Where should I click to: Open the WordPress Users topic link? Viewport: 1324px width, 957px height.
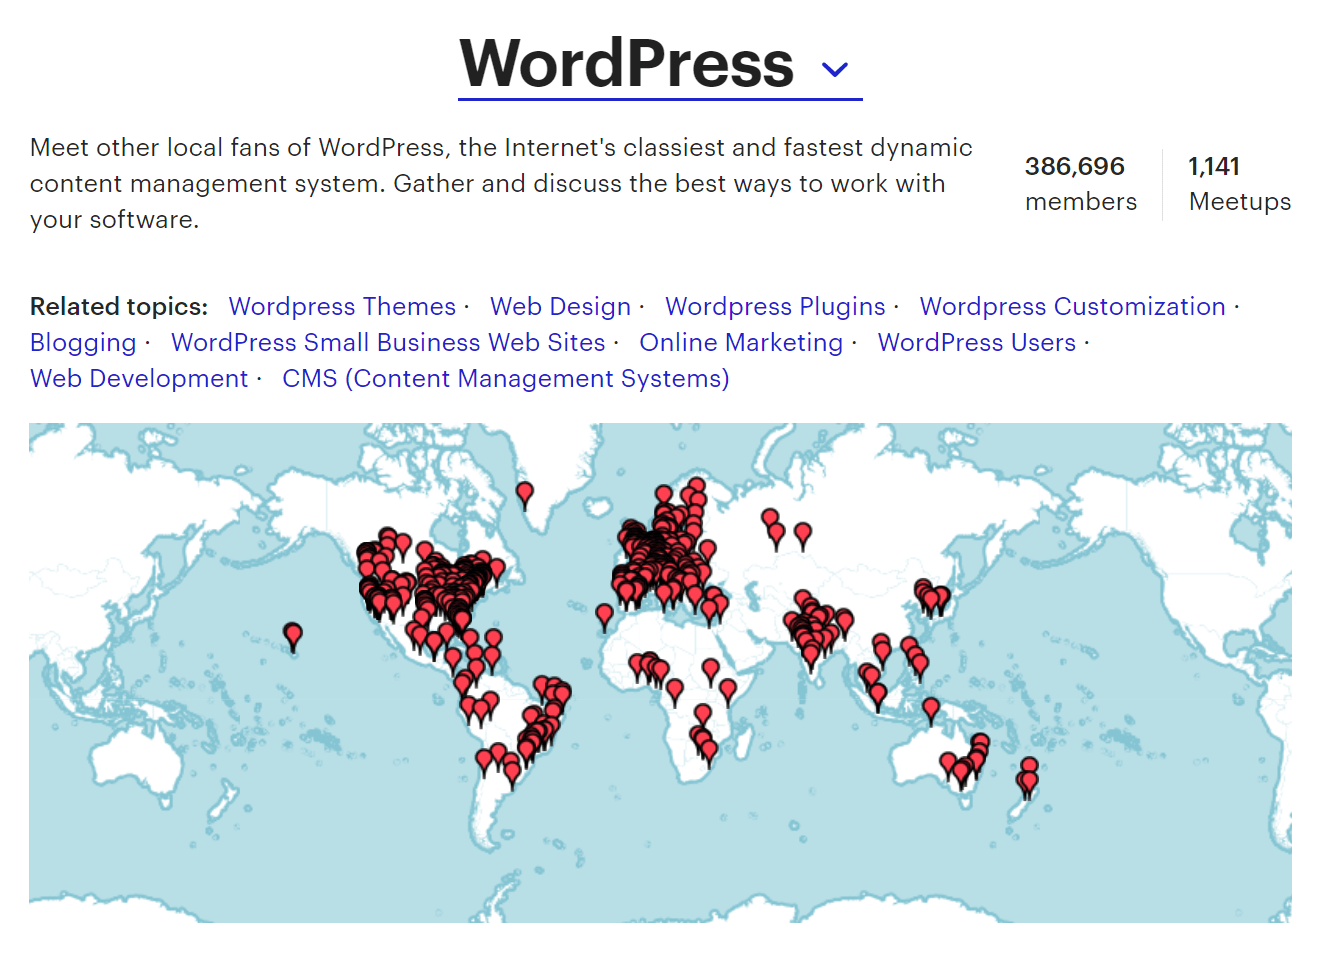[x=977, y=343]
